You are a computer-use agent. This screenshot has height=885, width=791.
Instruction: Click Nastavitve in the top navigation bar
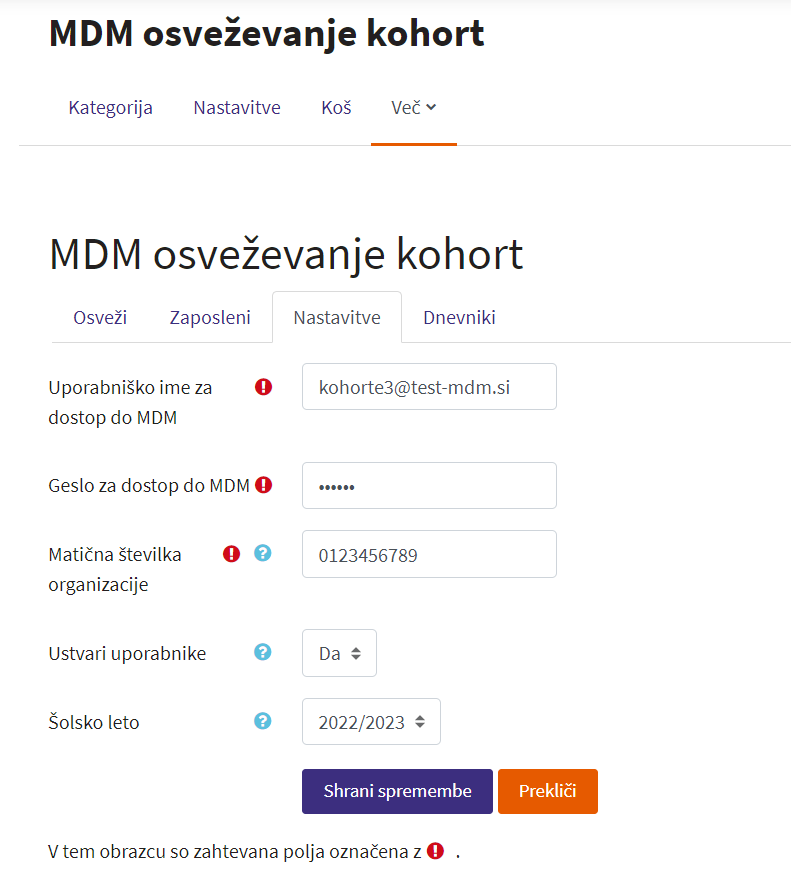237,108
